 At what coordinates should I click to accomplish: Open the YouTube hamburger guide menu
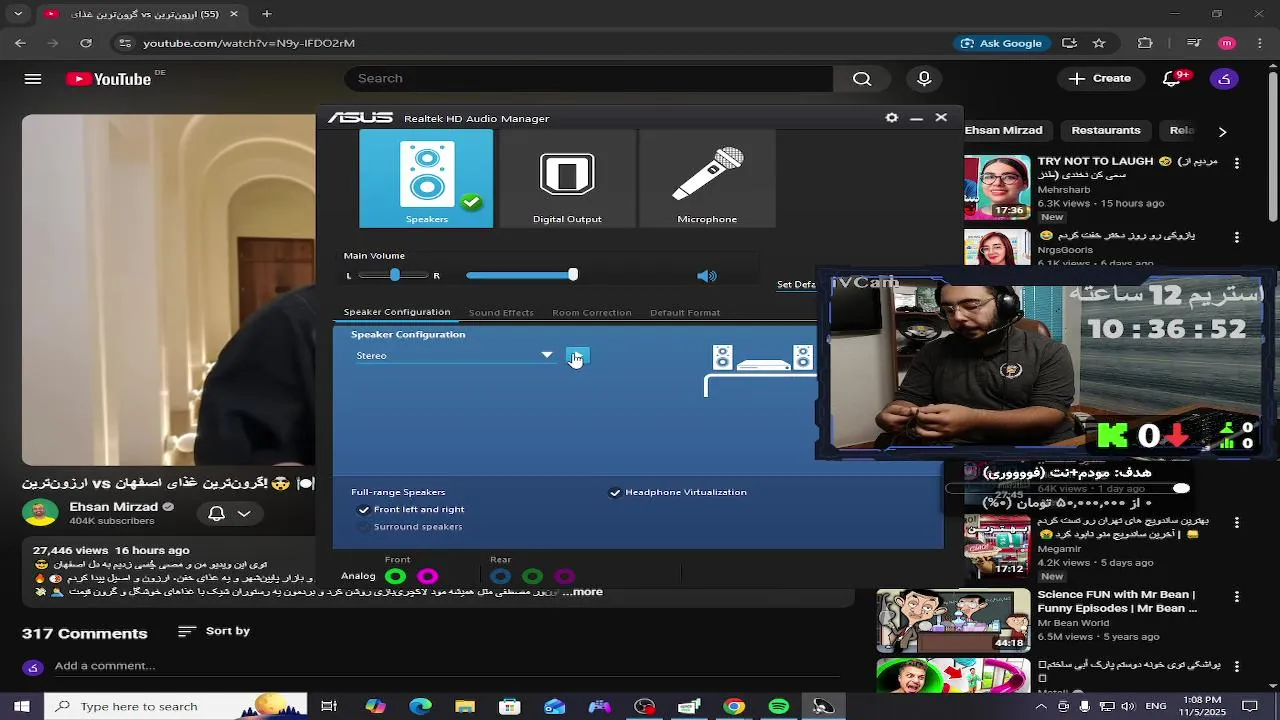[x=33, y=79]
